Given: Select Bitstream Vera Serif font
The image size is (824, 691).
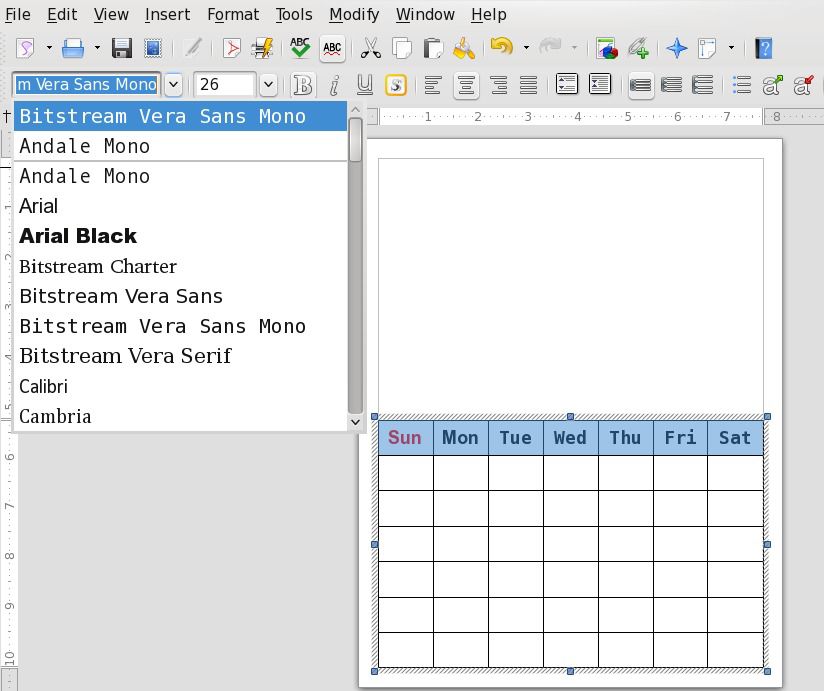Looking at the screenshot, I should [x=125, y=356].
